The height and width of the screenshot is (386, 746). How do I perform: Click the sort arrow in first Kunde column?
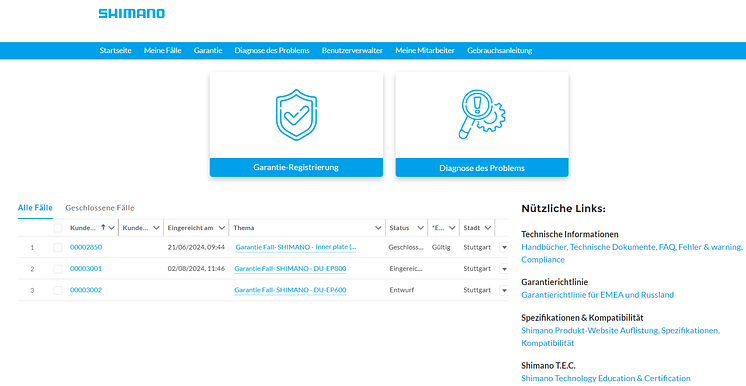point(103,228)
